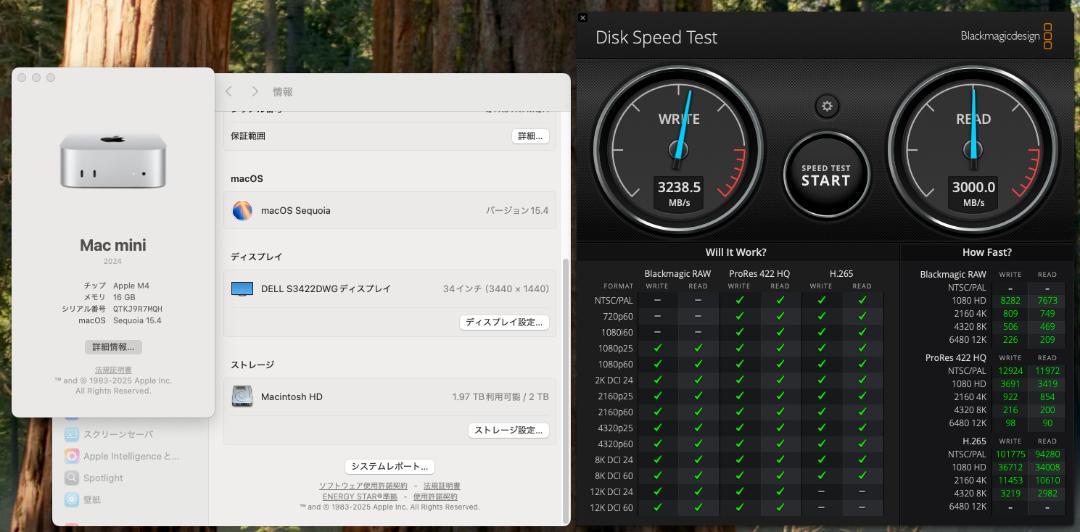Image resolution: width=1080 pixels, height=532 pixels.
Task: Select Spotlight in the settings sidebar
Action: click(103, 478)
